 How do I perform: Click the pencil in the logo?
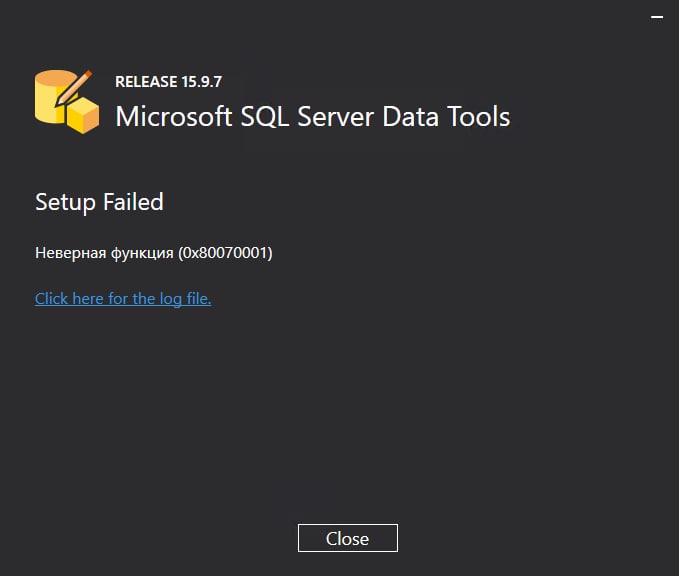[x=74, y=88]
